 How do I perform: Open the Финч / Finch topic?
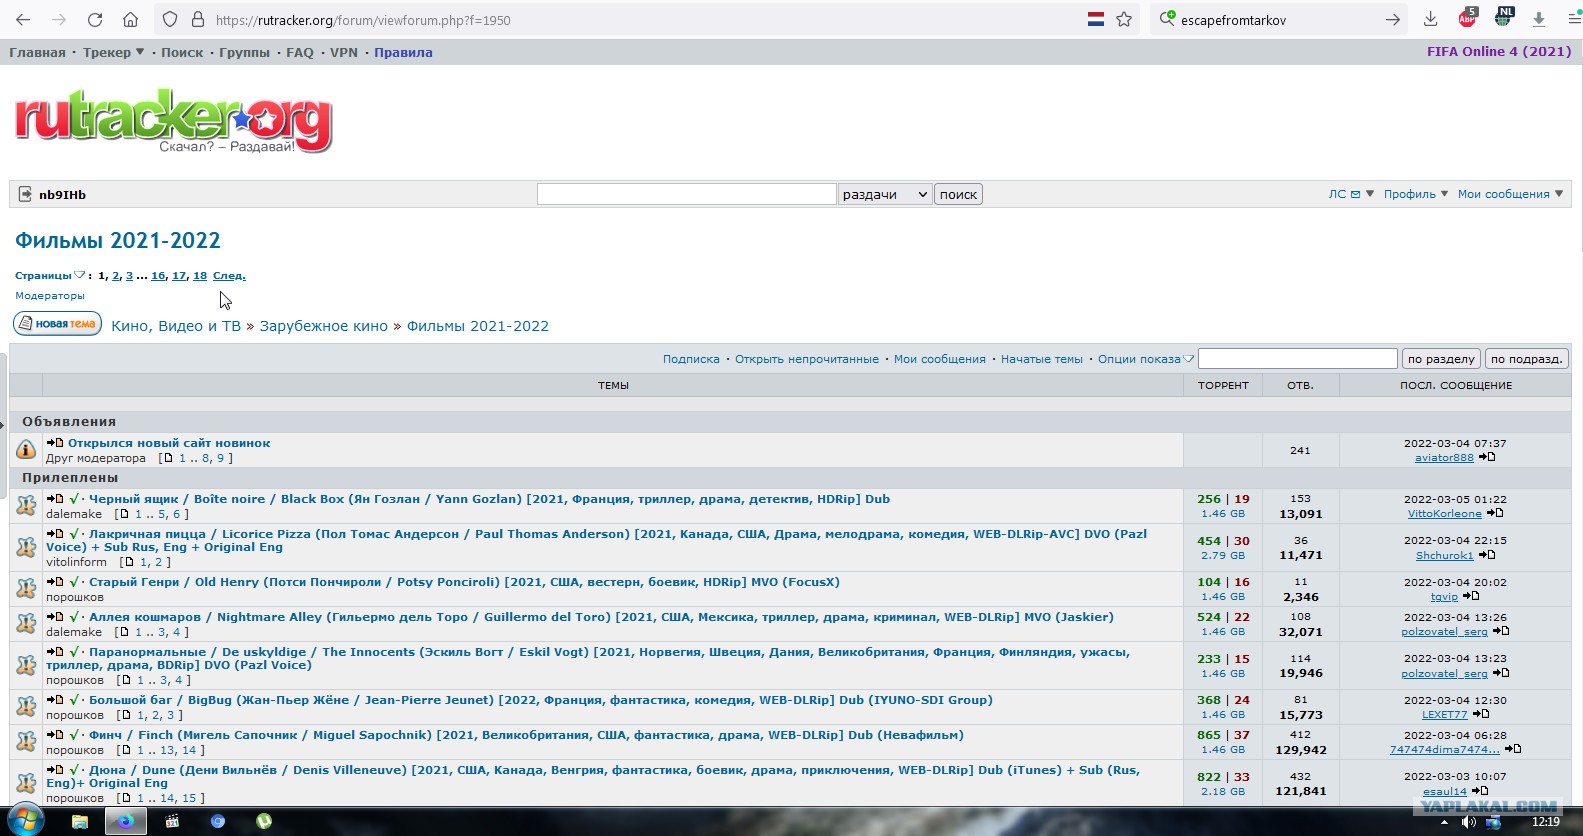pos(526,735)
